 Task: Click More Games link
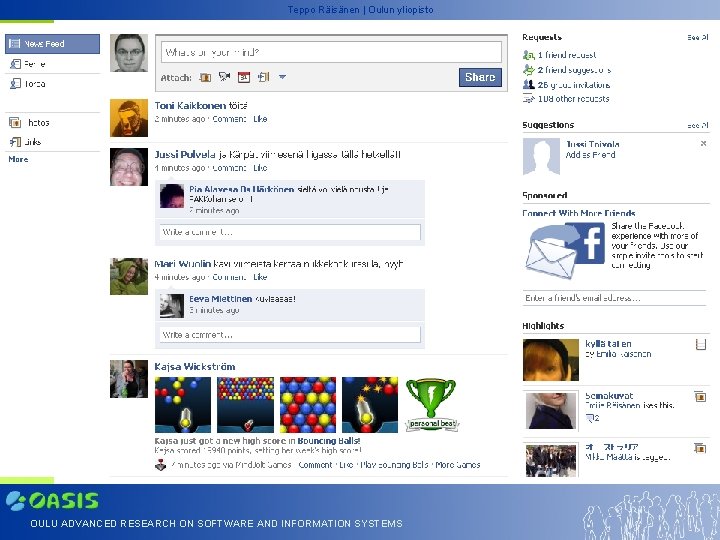point(458,465)
